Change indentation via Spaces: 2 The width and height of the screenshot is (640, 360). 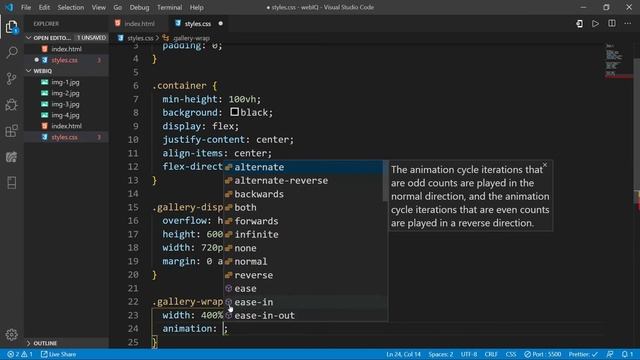click(x=441, y=354)
